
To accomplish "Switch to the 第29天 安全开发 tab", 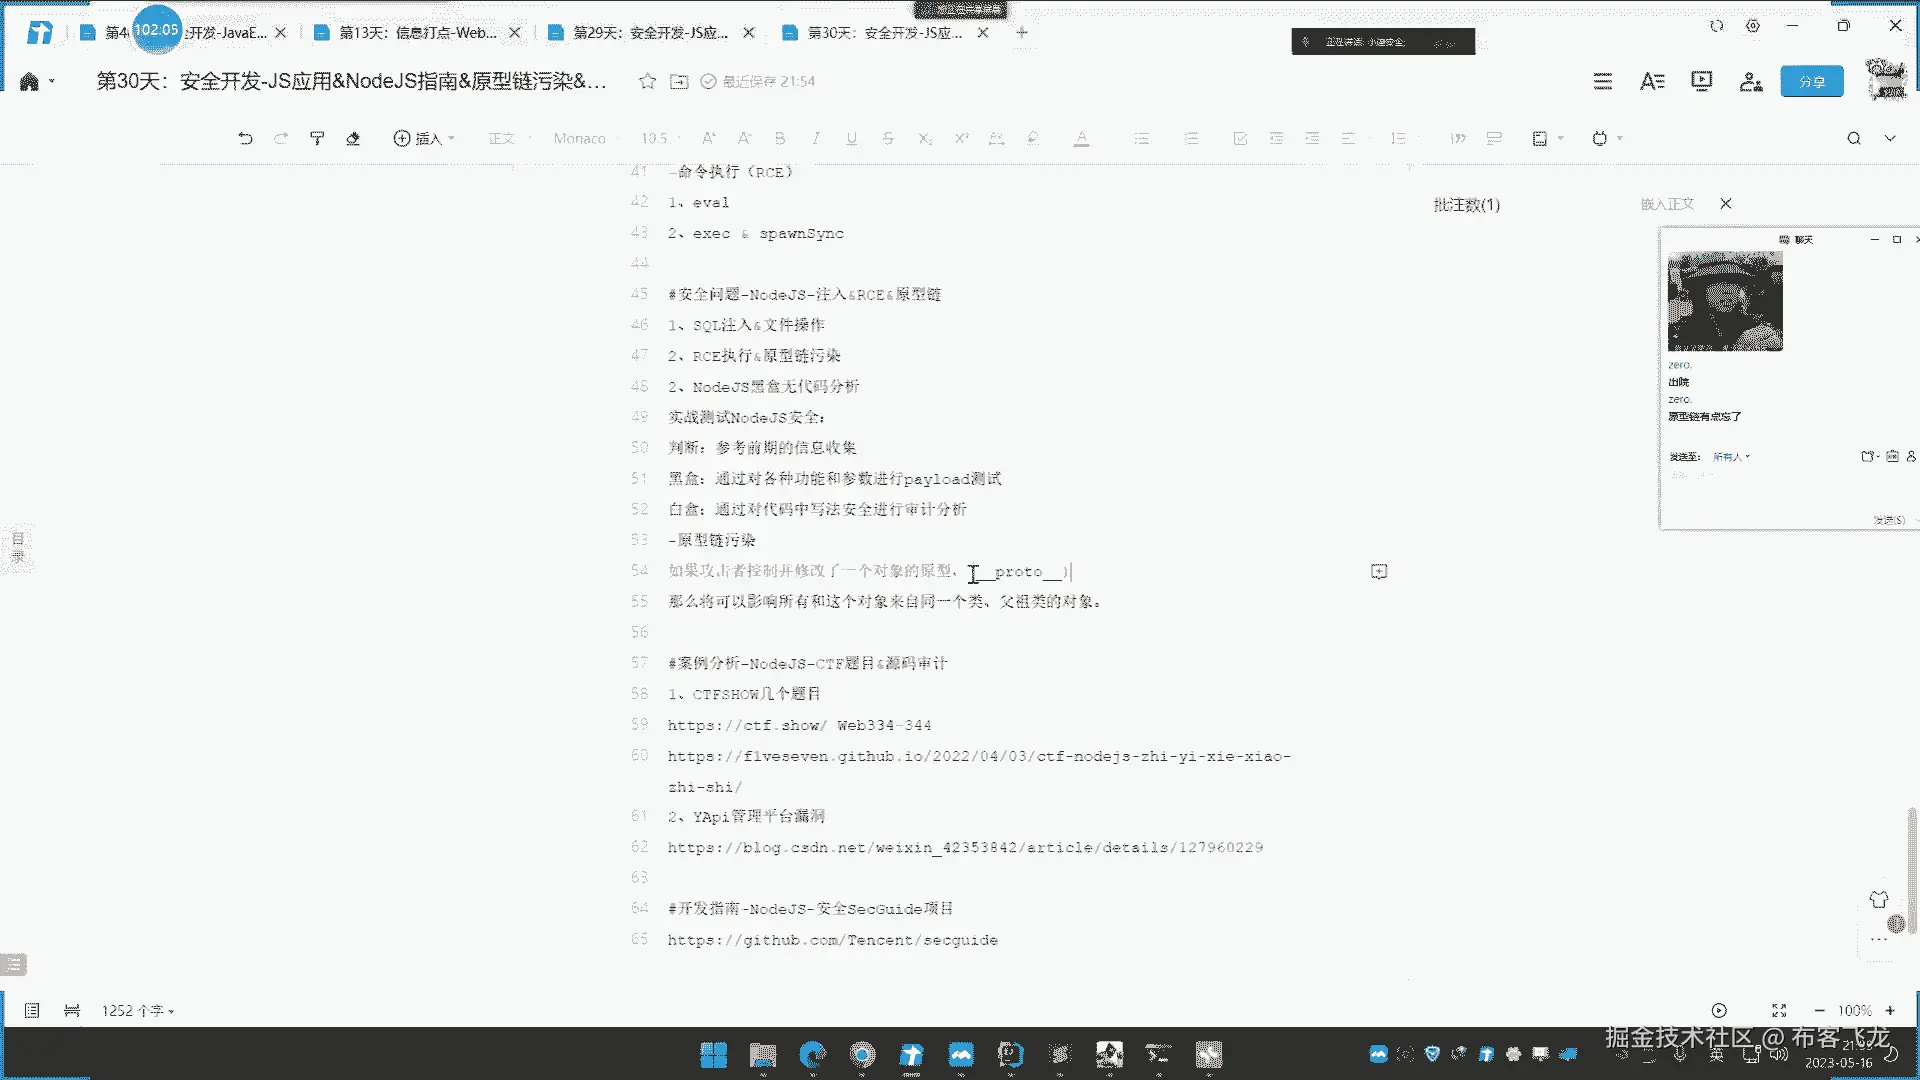I will pyautogui.click(x=650, y=33).
